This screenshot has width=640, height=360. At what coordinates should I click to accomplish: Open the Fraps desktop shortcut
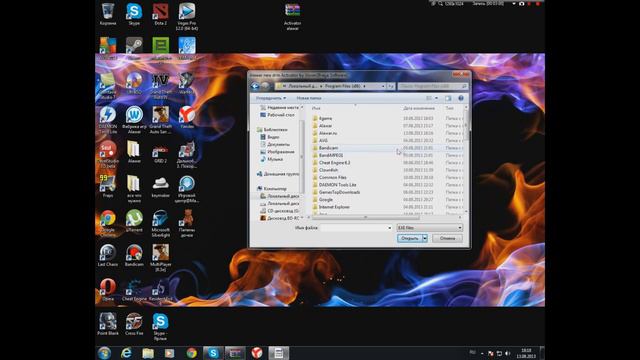coord(108,187)
